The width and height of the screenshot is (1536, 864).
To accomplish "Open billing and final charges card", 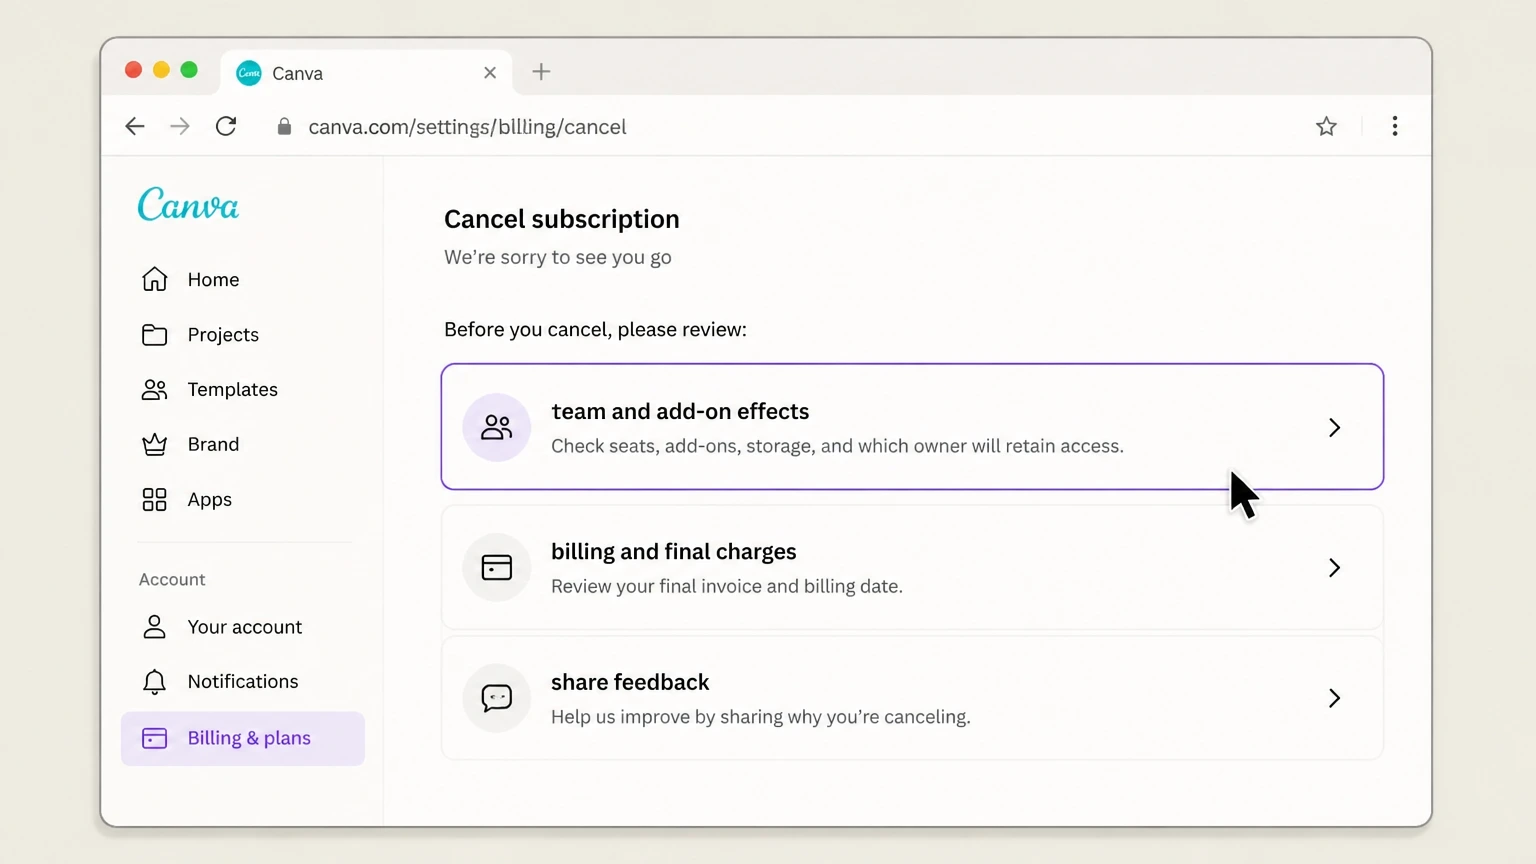I will coord(912,567).
